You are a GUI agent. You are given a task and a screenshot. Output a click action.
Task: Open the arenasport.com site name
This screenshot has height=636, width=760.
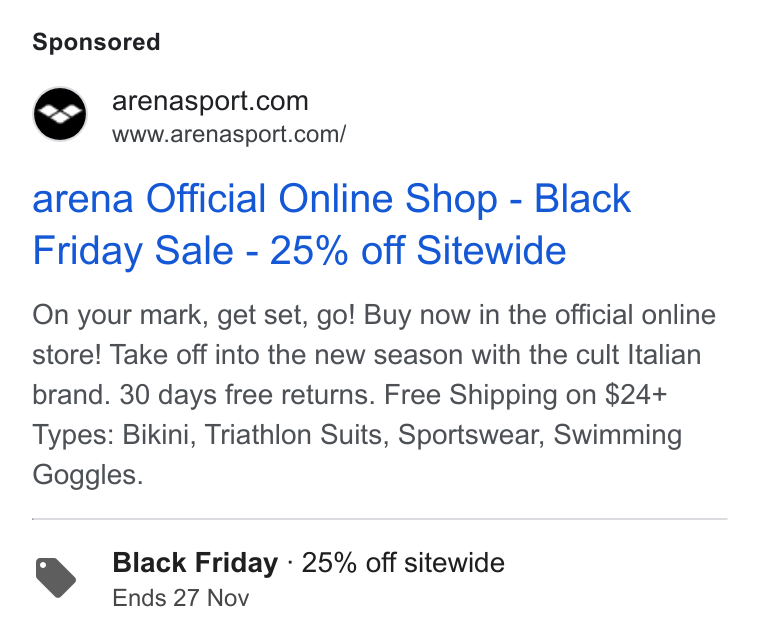pos(210,101)
